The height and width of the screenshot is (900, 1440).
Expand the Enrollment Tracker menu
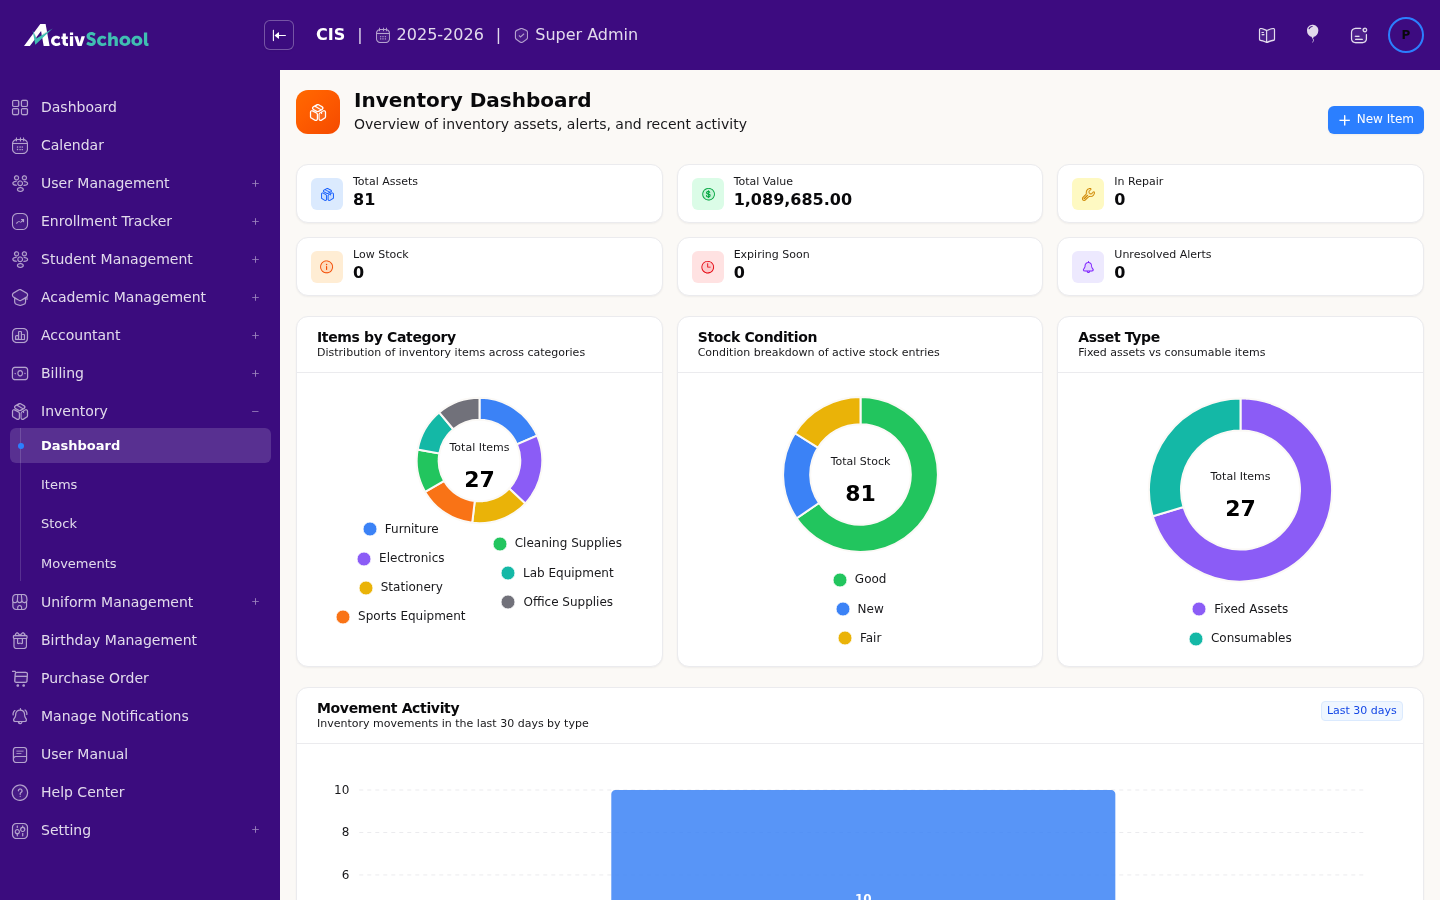click(255, 221)
